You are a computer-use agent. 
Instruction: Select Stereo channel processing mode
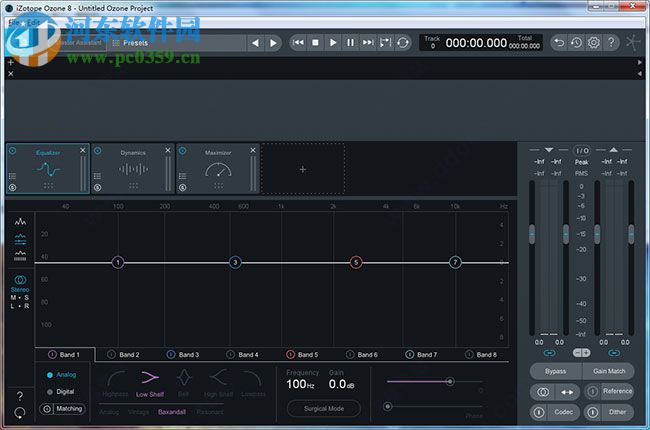click(20, 284)
